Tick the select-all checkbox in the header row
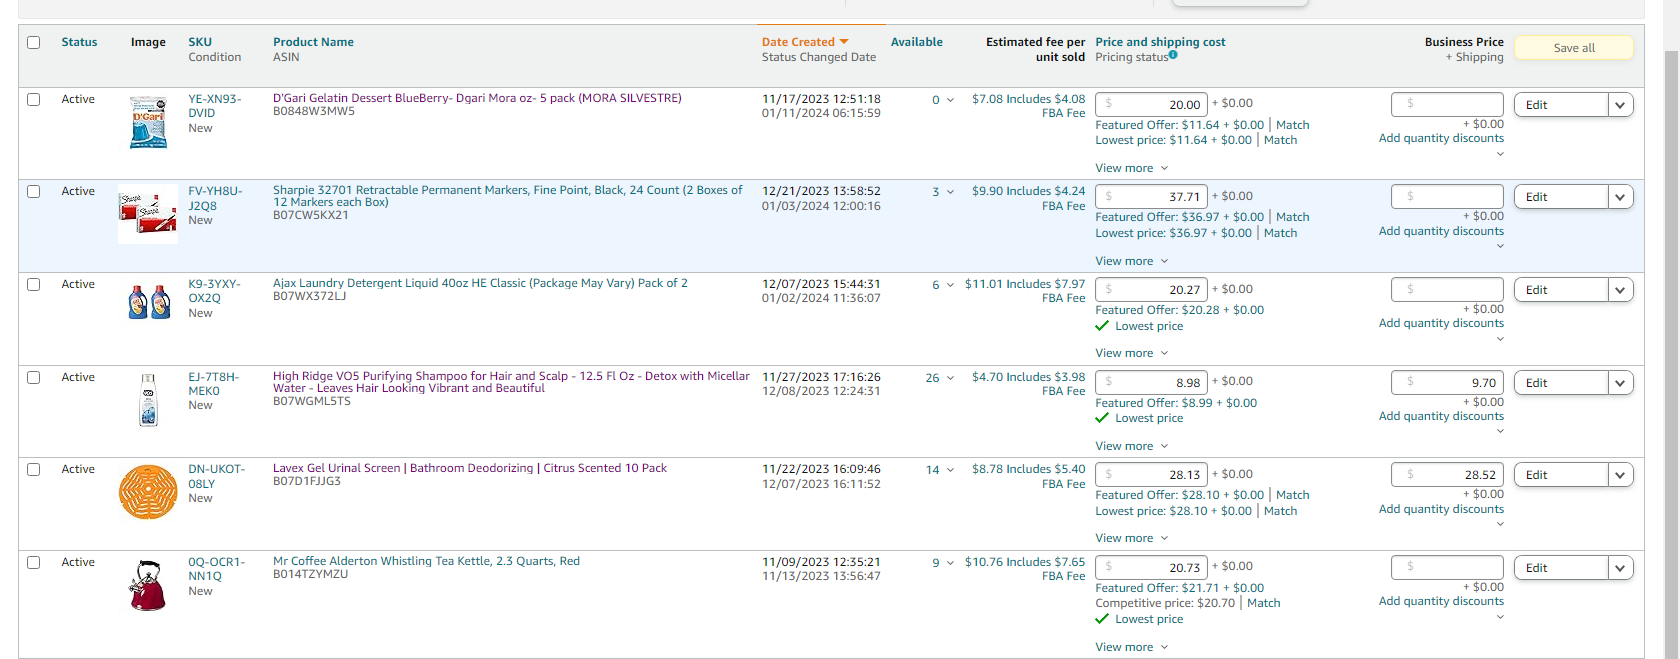 pyautogui.click(x=34, y=43)
